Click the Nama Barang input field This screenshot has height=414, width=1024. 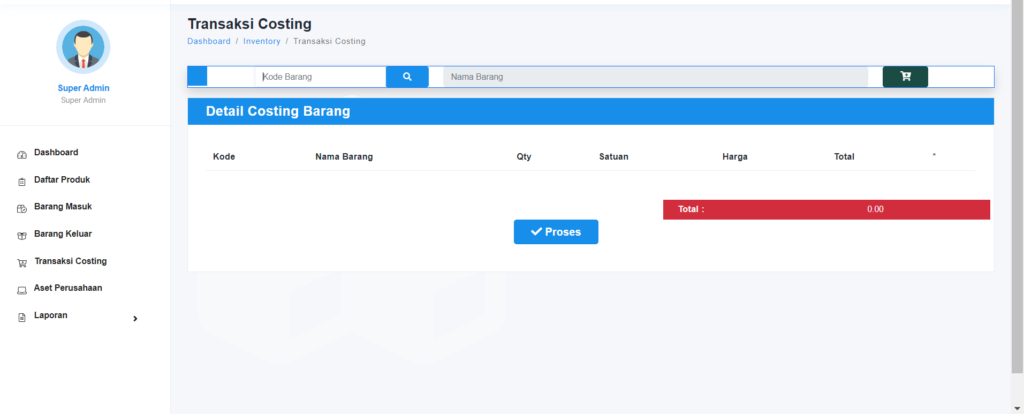[x=656, y=76]
